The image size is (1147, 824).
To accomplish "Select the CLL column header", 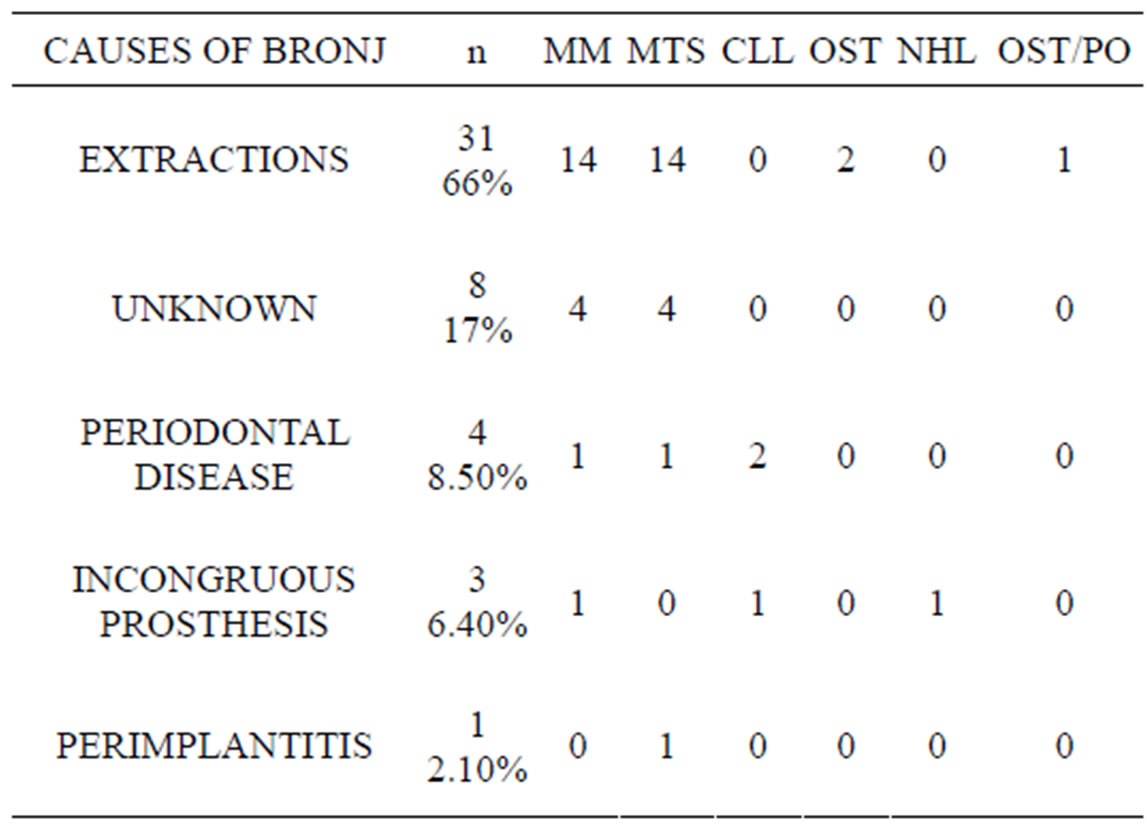I will 757,51.
